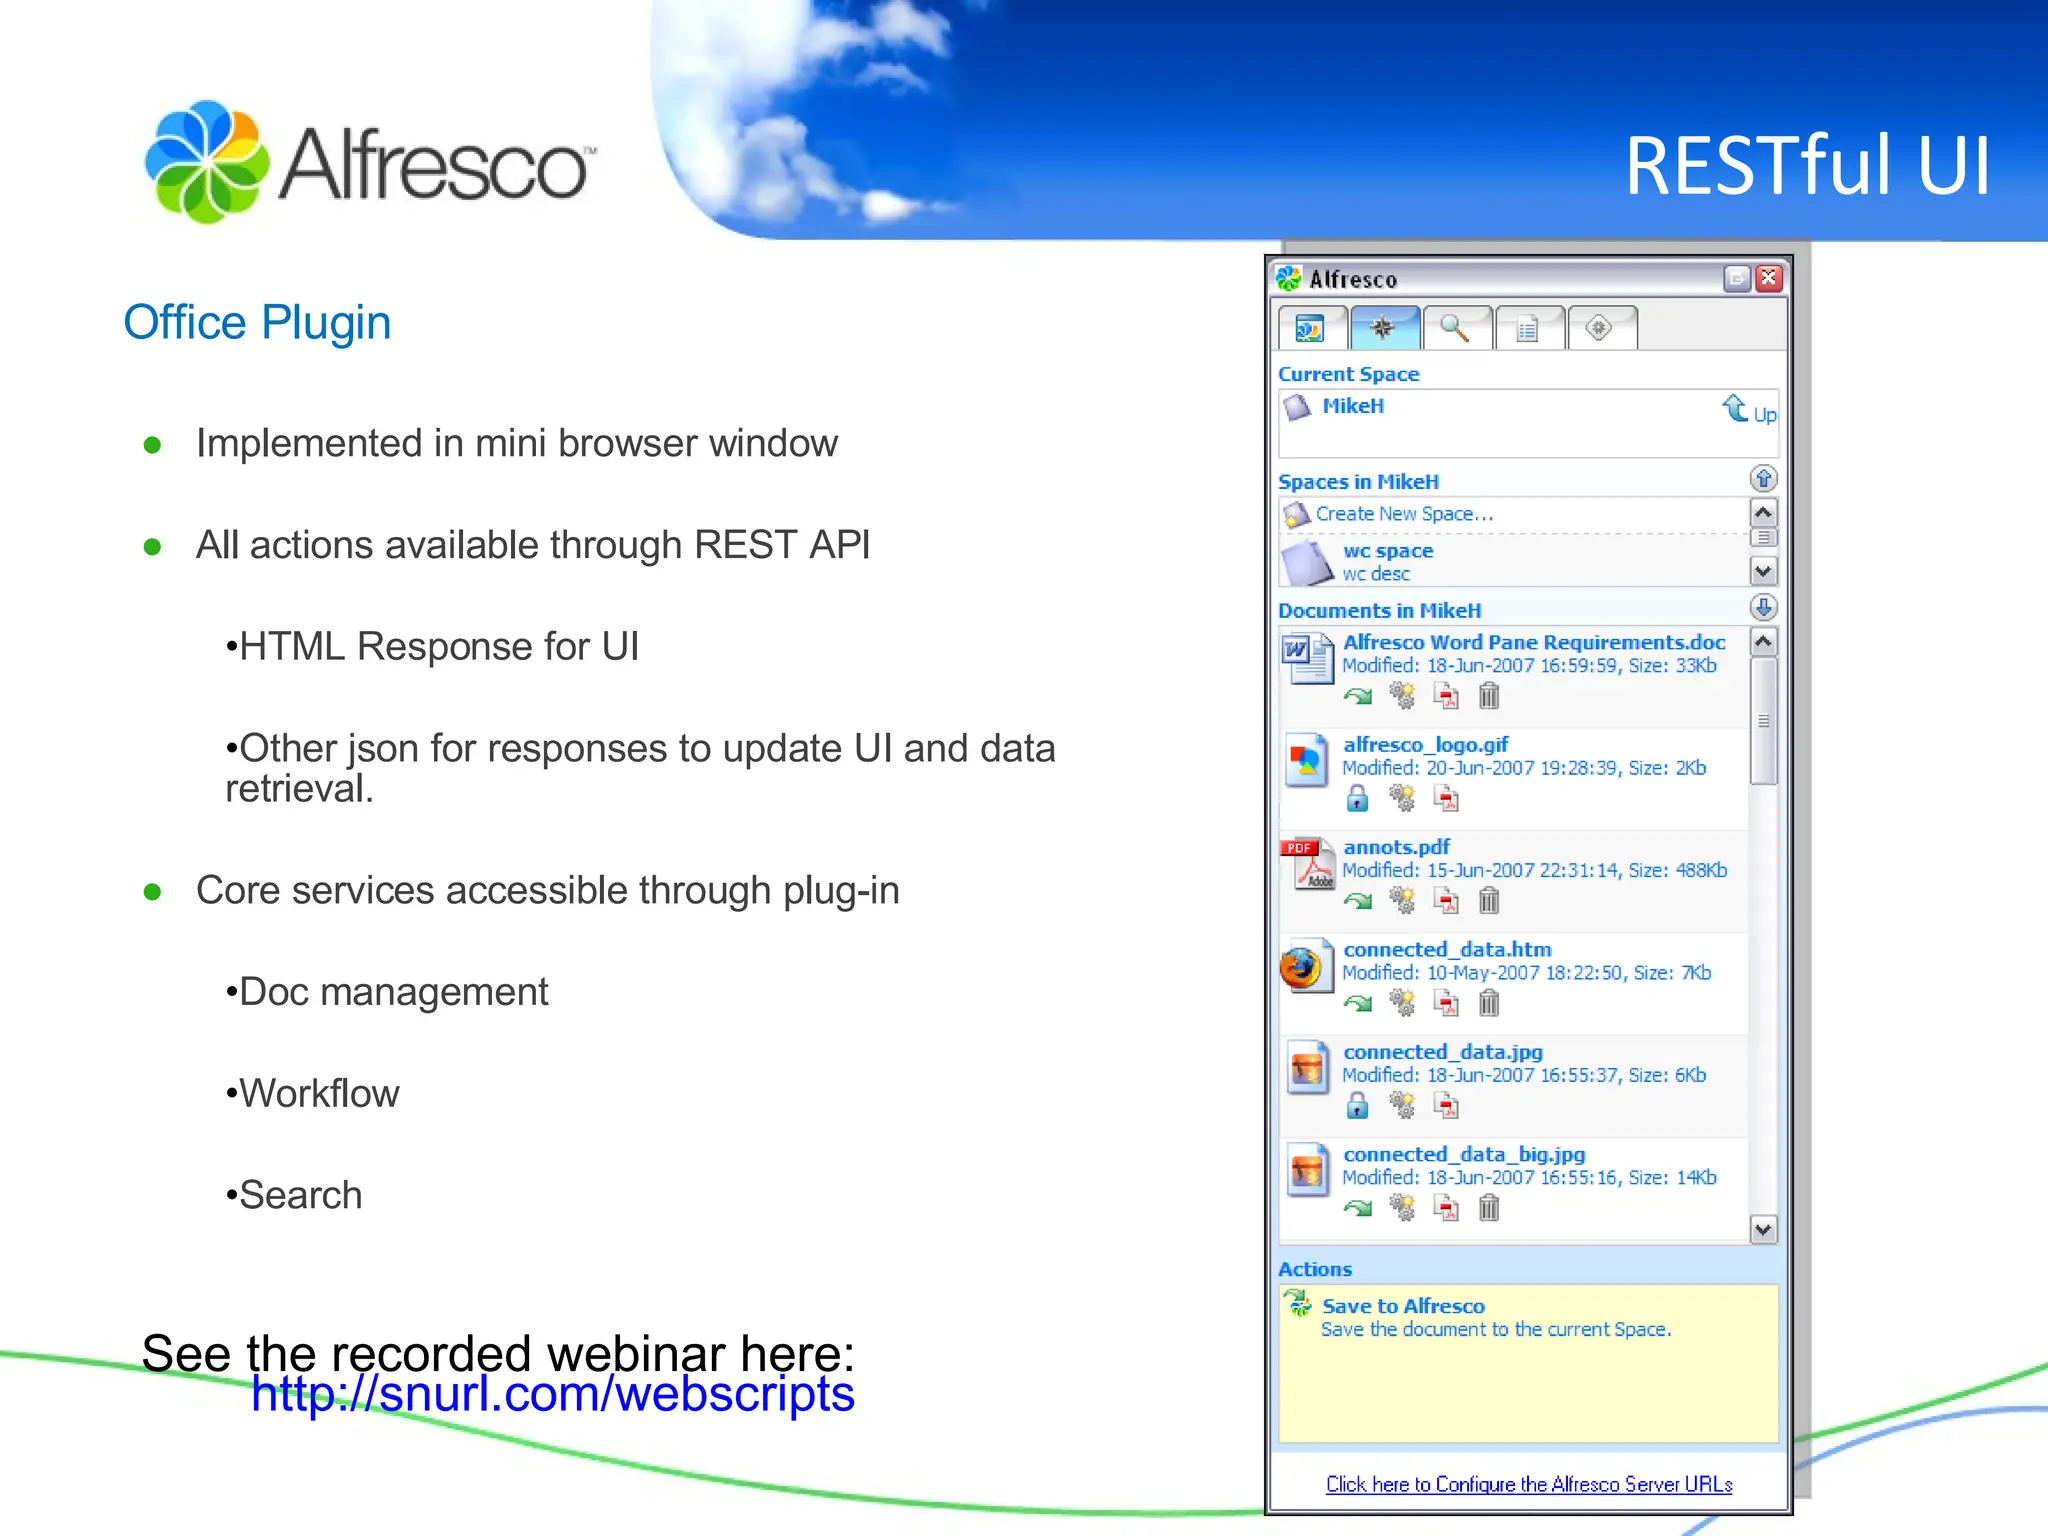Click the Spaces list scrollbar thumb

click(1763, 538)
